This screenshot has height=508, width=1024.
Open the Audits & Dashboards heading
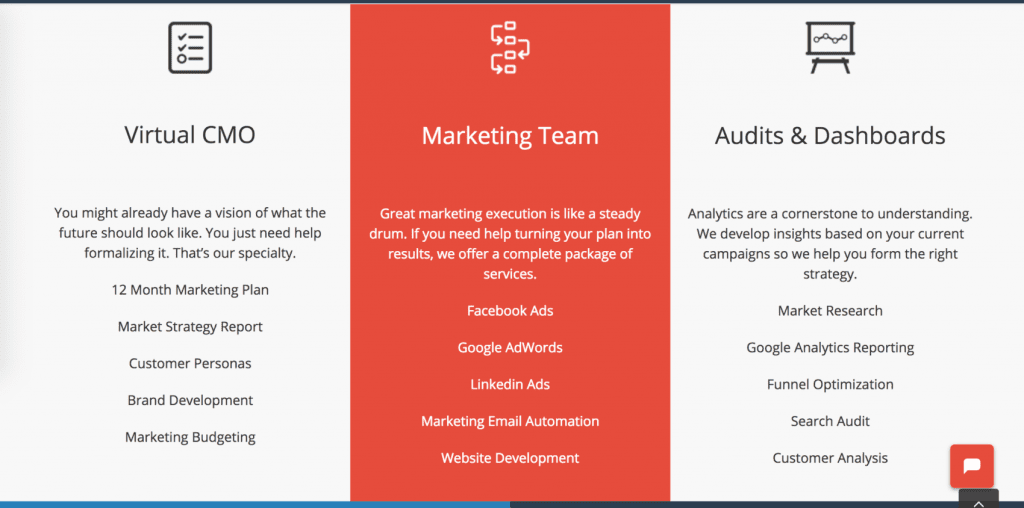point(830,136)
